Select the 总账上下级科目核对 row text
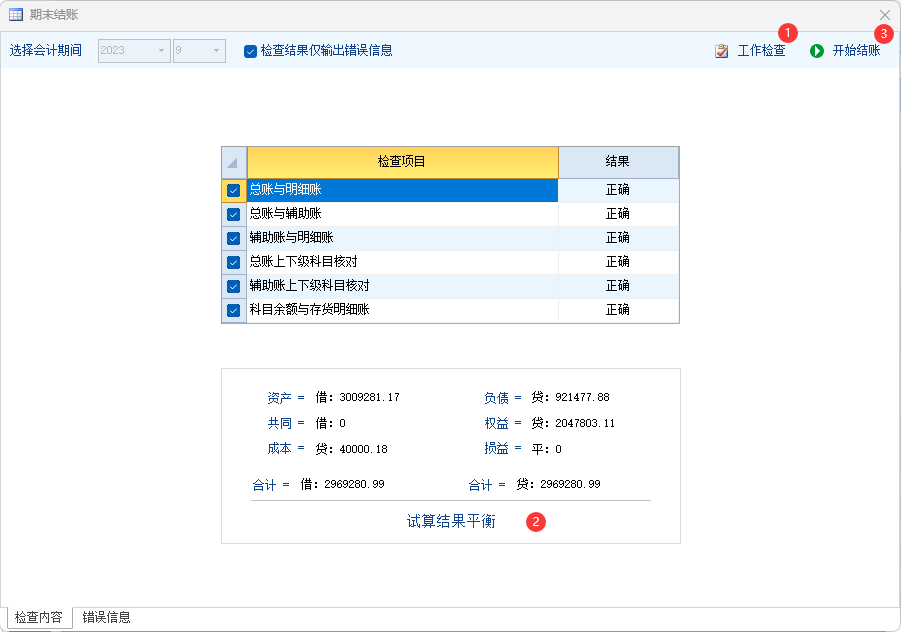 coord(303,262)
